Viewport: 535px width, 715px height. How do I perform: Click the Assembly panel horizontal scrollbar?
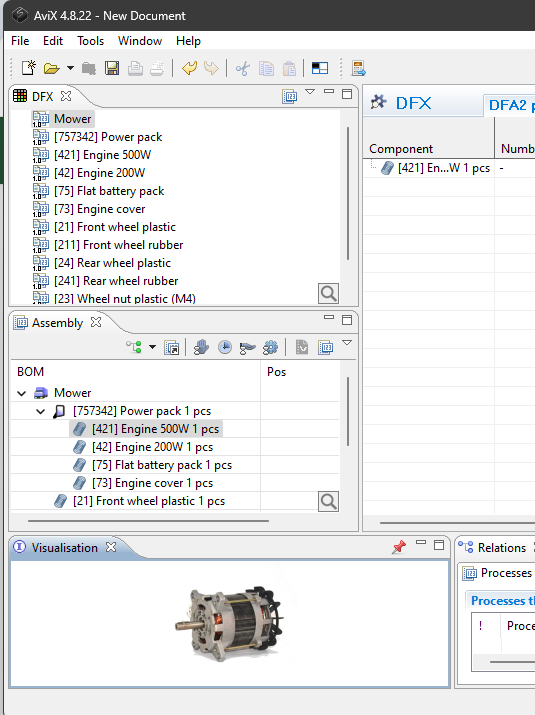coord(148,521)
